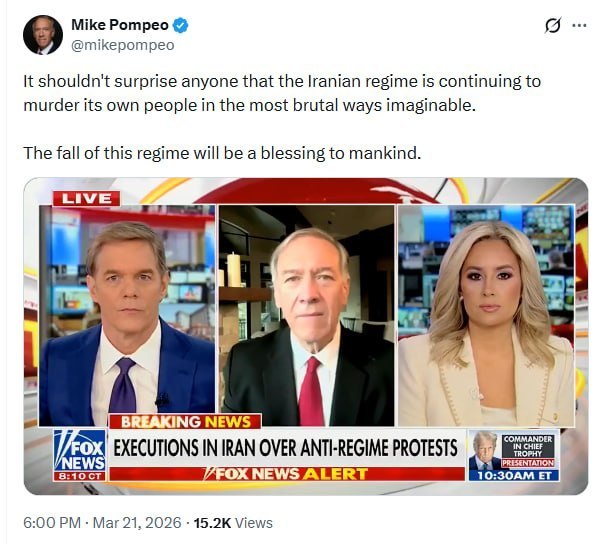Select the center guest panel of the video
Viewport: 605px width, 544px height.
pos(307,315)
